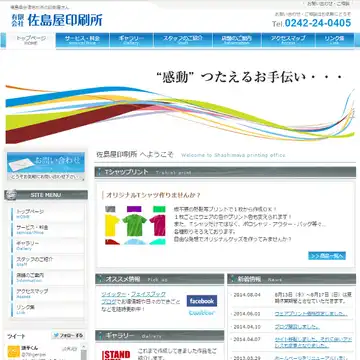This screenshot has height=360, width=360.
Task: Open the アクセスマップ navigation tab
Action: click(x=288, y=41)
